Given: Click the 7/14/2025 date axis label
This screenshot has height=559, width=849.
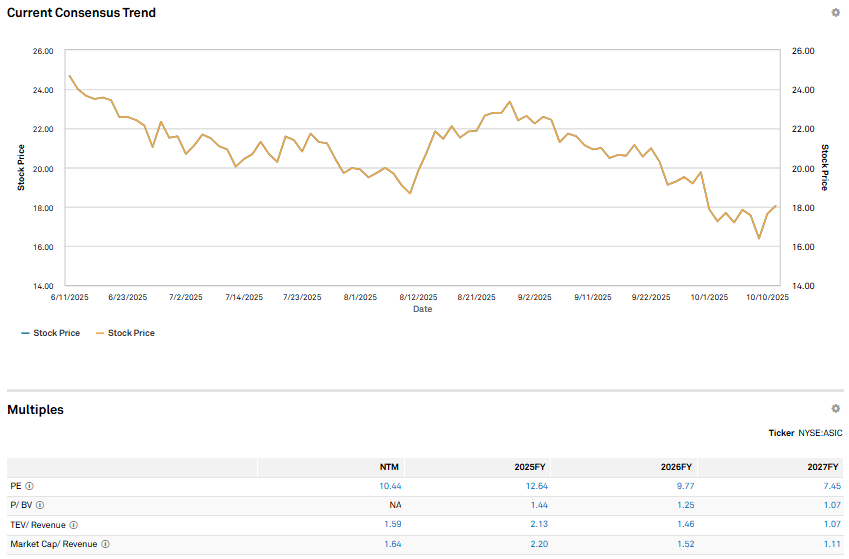Looking at the screenshot, I should pyautogui.click(x=244, y=297).
